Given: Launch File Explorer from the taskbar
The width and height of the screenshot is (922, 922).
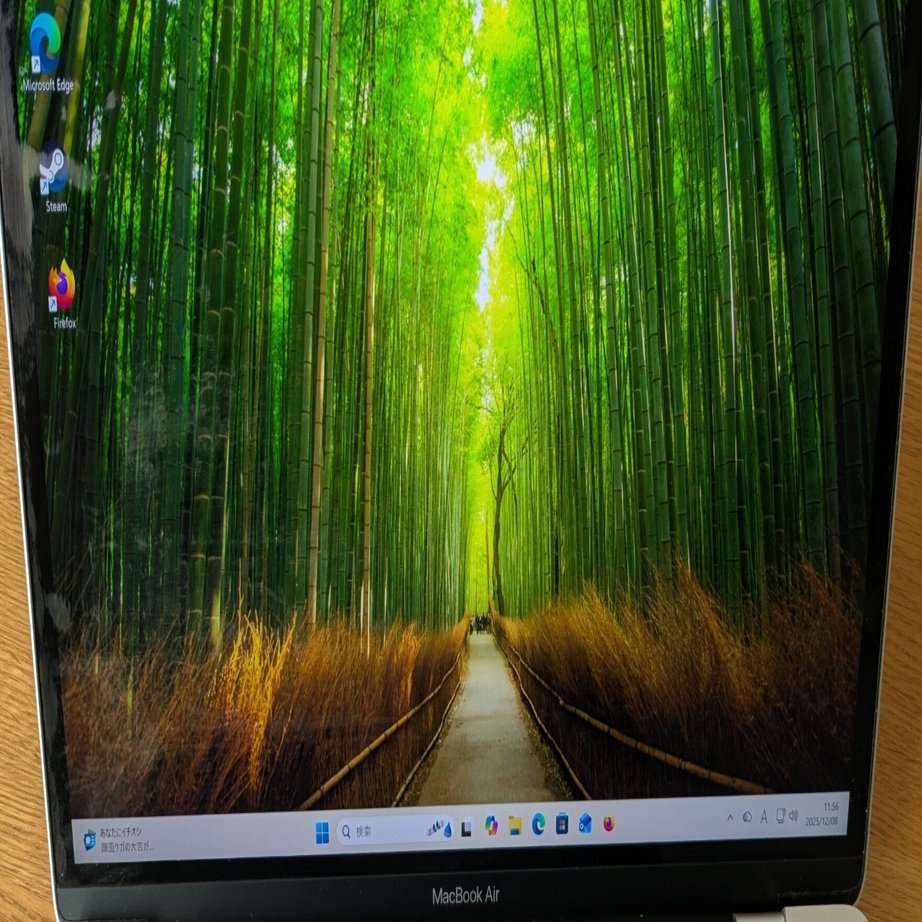Looking at the screenshot, I should (x=514, y=827).
